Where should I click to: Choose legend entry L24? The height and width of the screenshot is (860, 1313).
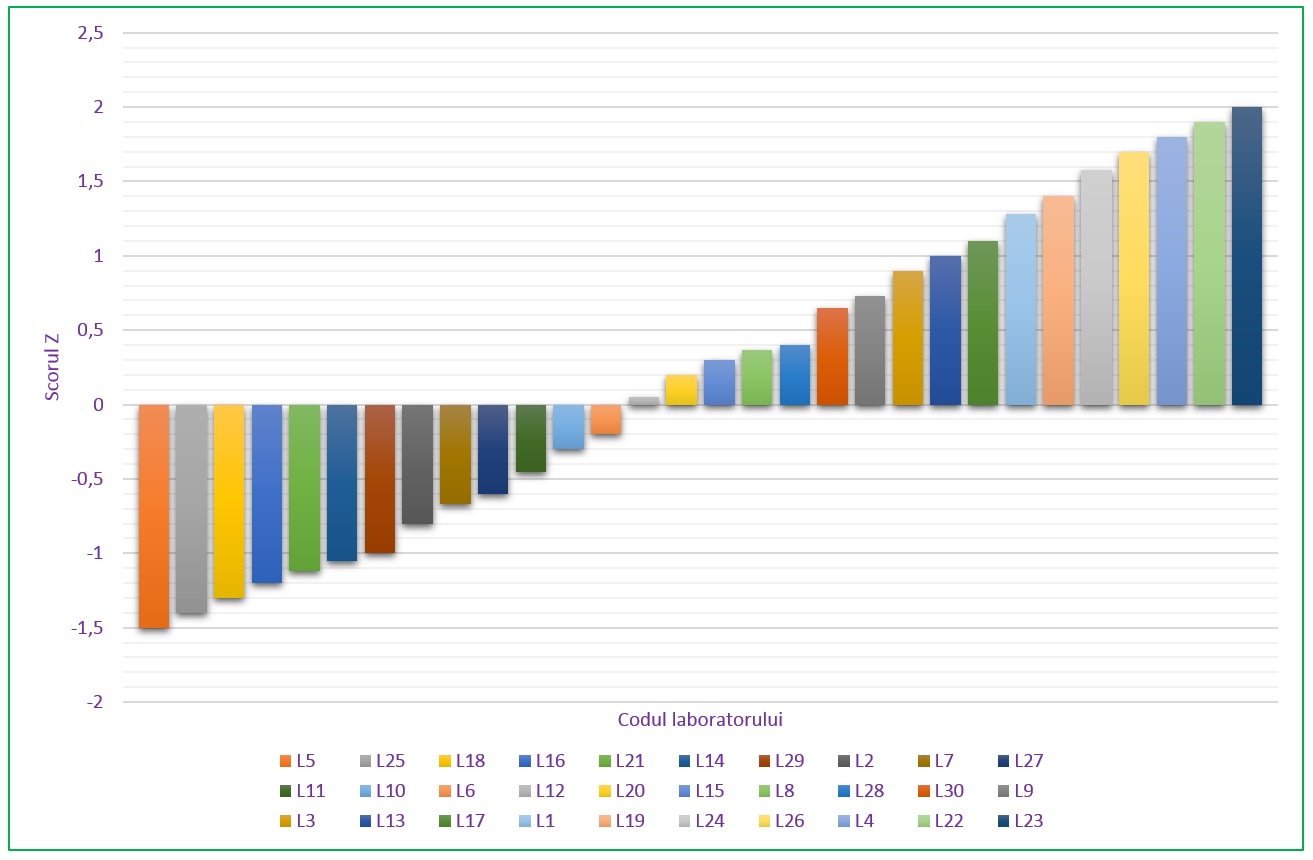coord(702,822)
